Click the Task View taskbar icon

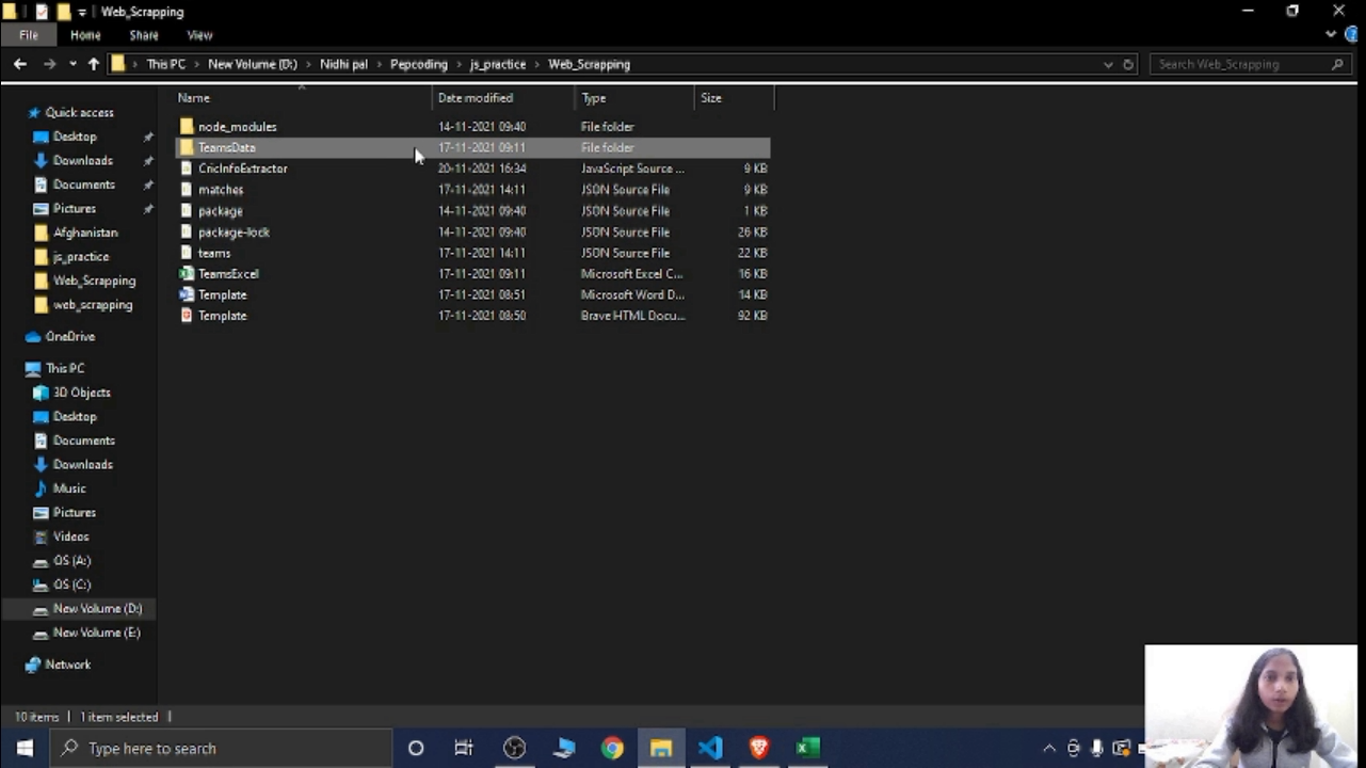pyautogui.click(x=463, y=748)
